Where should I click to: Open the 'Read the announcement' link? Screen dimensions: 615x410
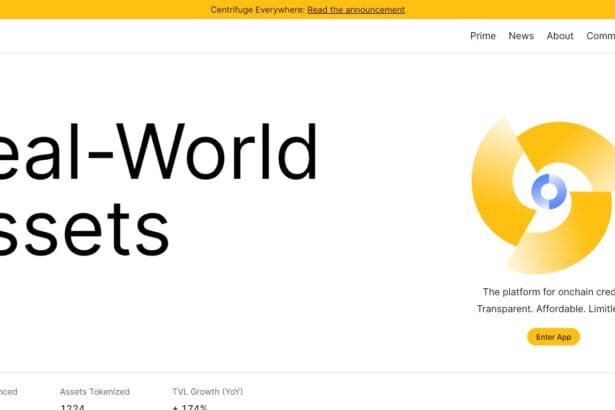356,10
